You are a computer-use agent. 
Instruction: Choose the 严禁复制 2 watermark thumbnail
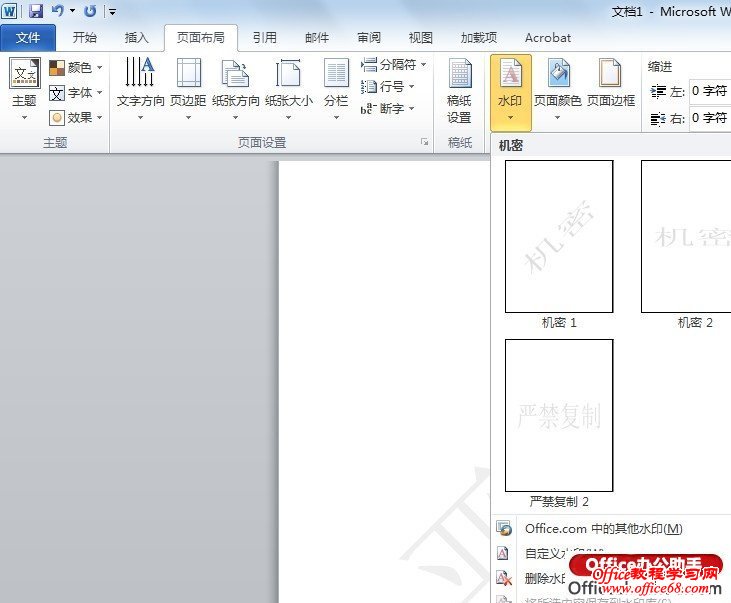tap(559, 416)
